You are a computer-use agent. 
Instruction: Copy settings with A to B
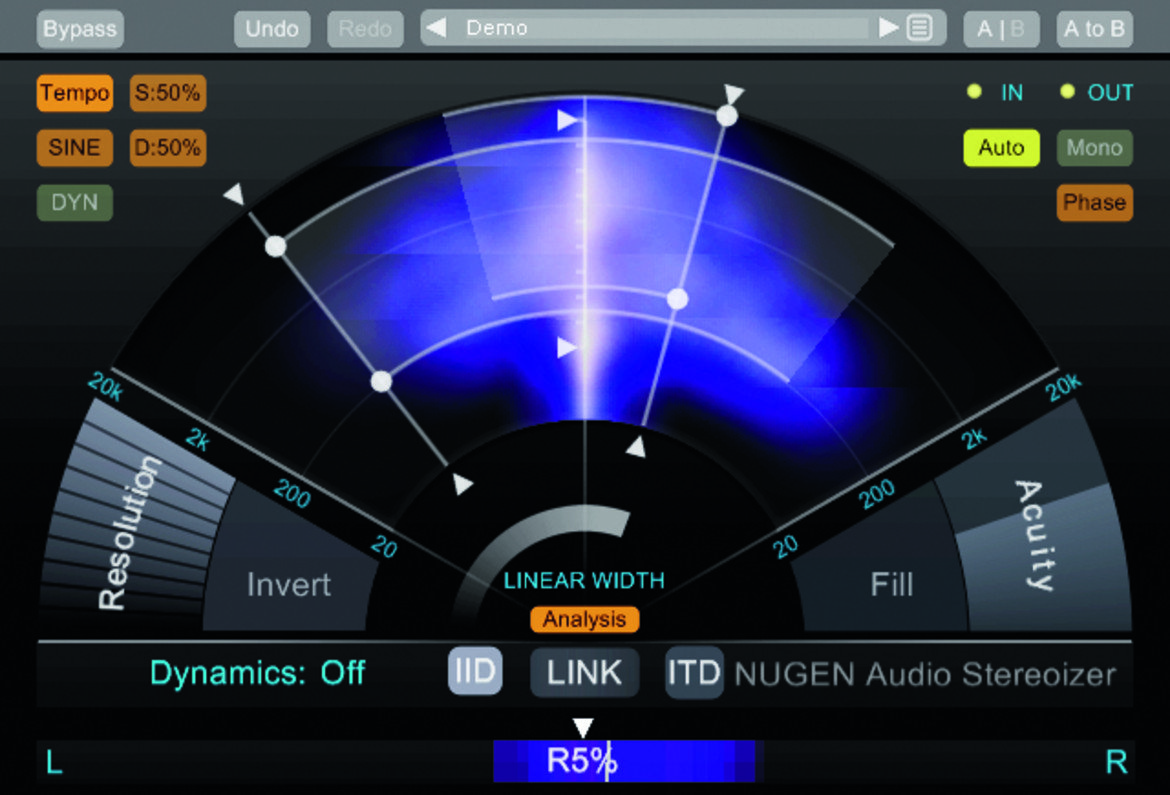click(x=1095, y=29)
